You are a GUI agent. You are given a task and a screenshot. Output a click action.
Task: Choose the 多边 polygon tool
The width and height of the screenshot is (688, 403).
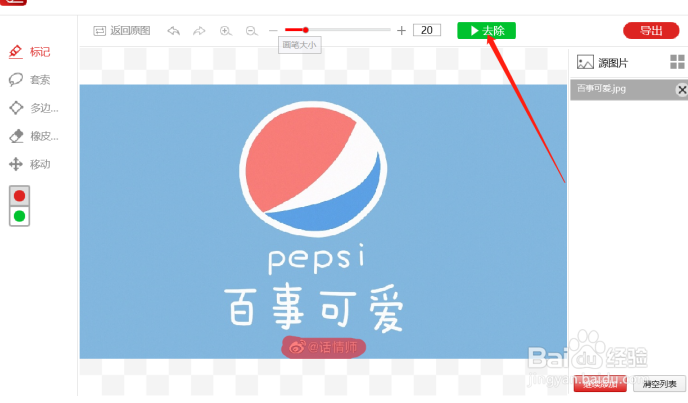(x=33, y=108)
